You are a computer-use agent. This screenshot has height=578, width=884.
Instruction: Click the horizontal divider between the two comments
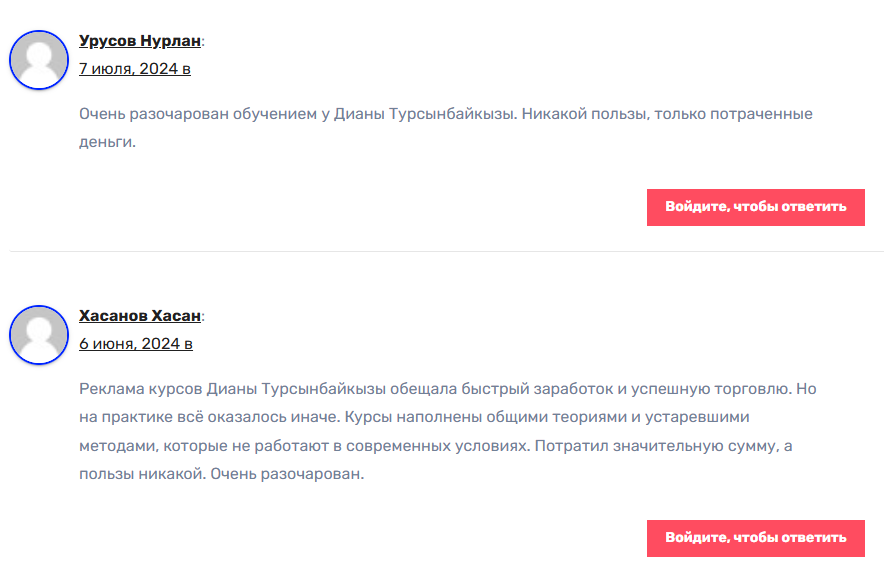pyautogui.click(x=447, y=252)
